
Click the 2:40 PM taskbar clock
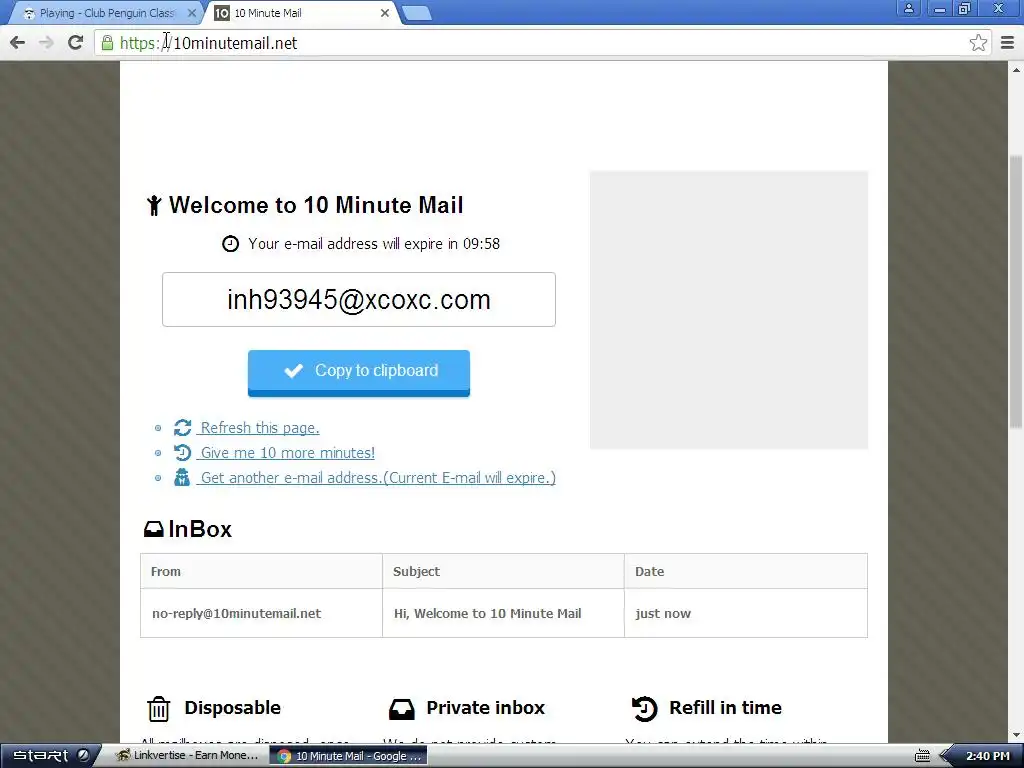tap(987, 756)
